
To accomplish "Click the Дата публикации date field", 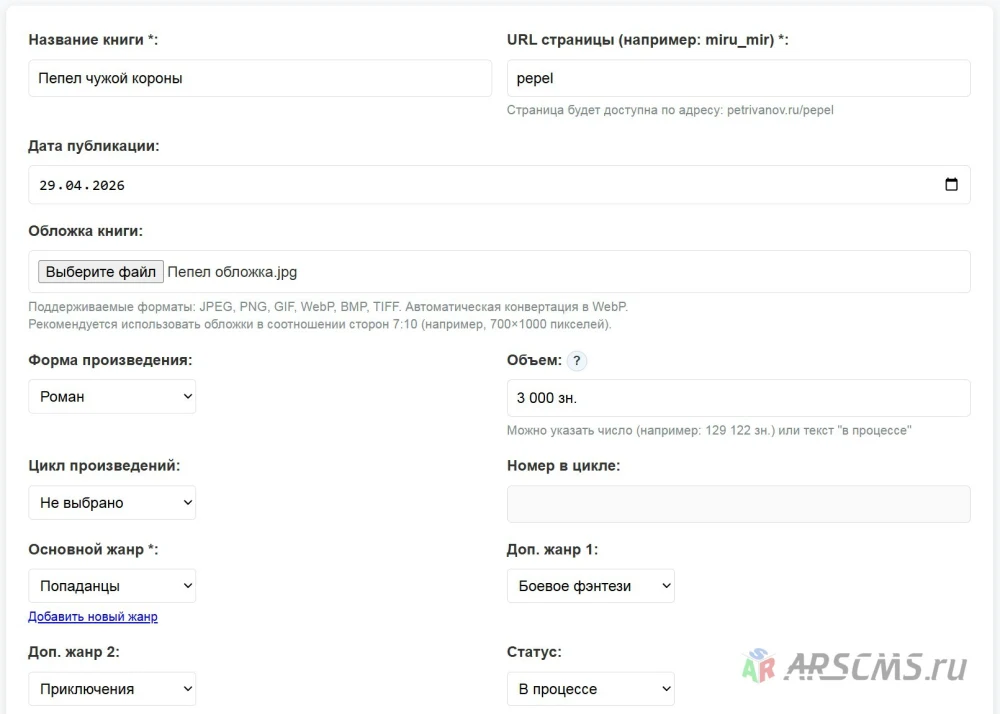I will 499,185.
